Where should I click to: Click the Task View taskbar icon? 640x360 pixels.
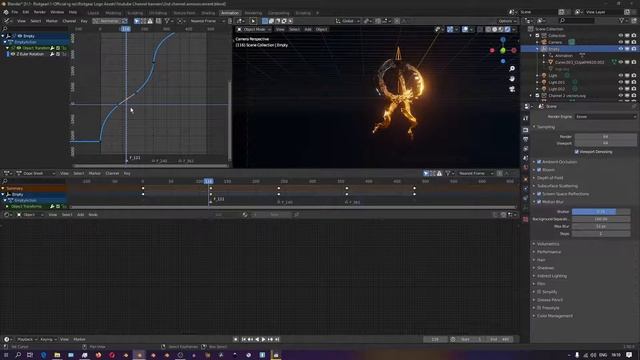pyautogui.click(x=30, y=355)
